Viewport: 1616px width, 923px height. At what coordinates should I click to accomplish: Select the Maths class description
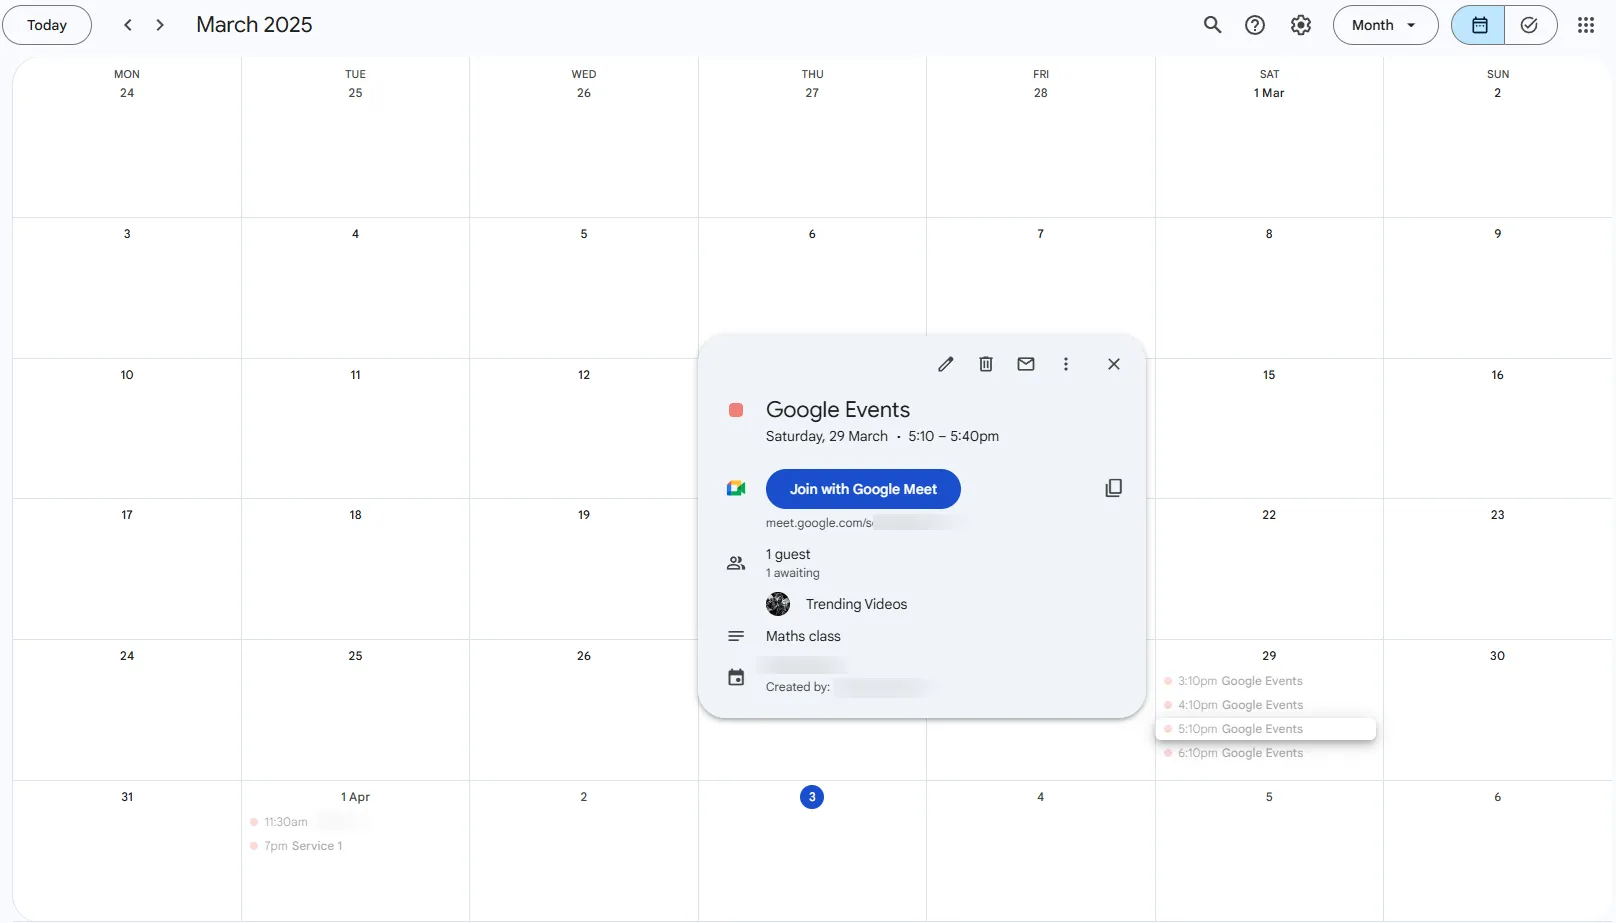[x=803, y=636]
